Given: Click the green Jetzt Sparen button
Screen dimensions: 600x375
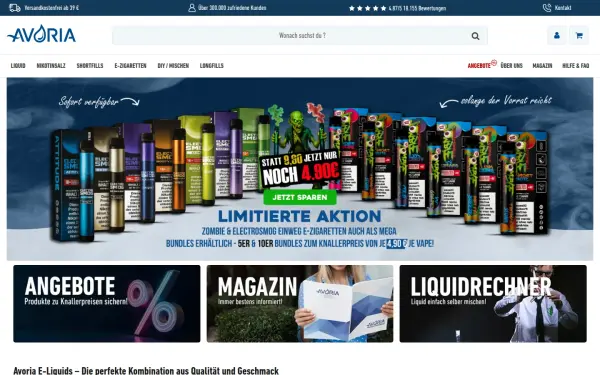Looking at the screenshot, I should point(300,197).
